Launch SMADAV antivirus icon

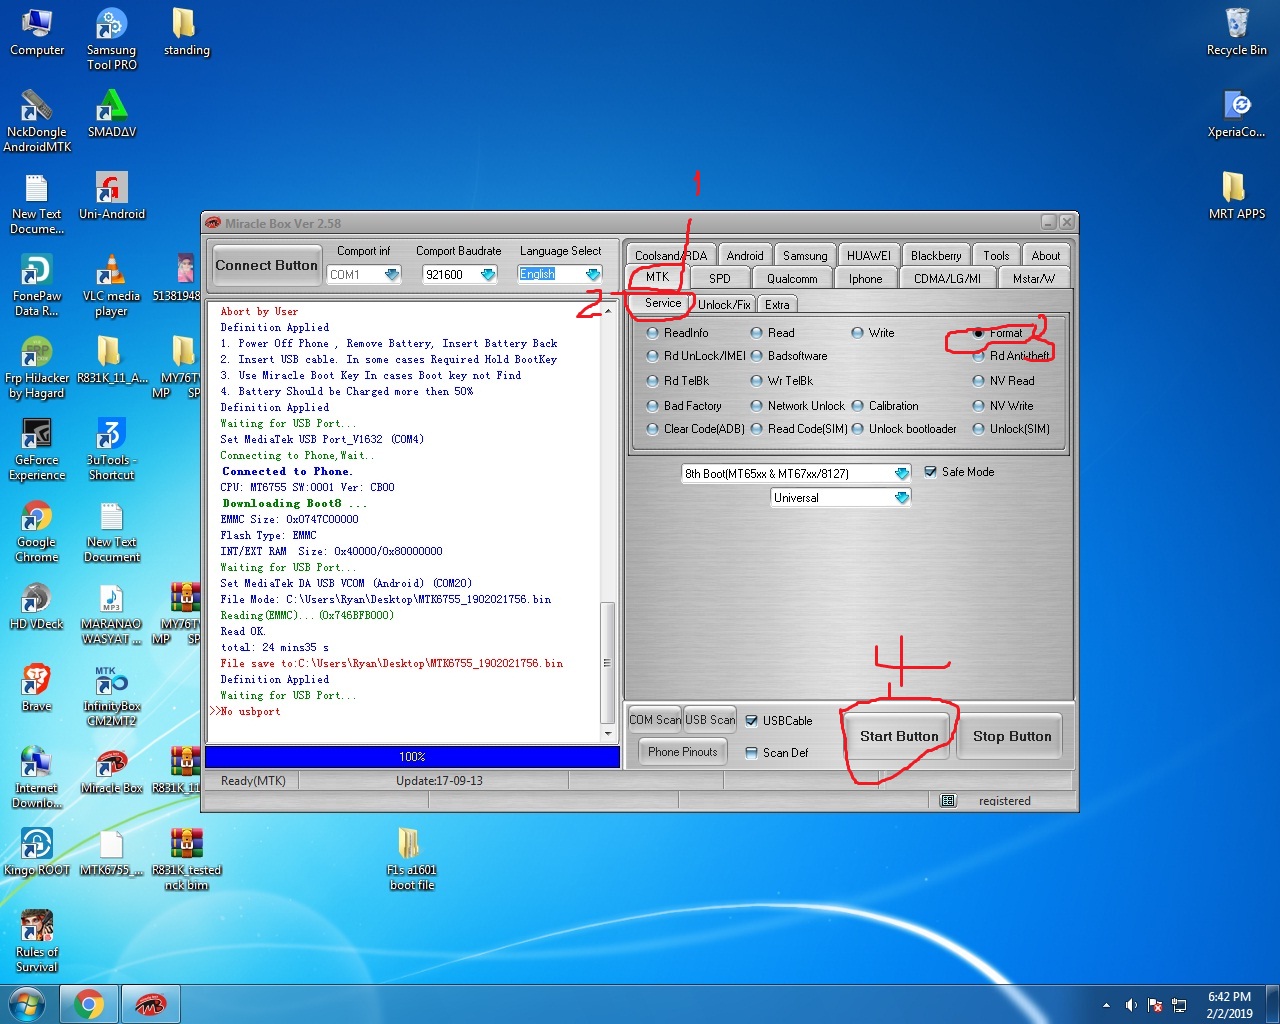pyautogui.click(x=111, y=114)
